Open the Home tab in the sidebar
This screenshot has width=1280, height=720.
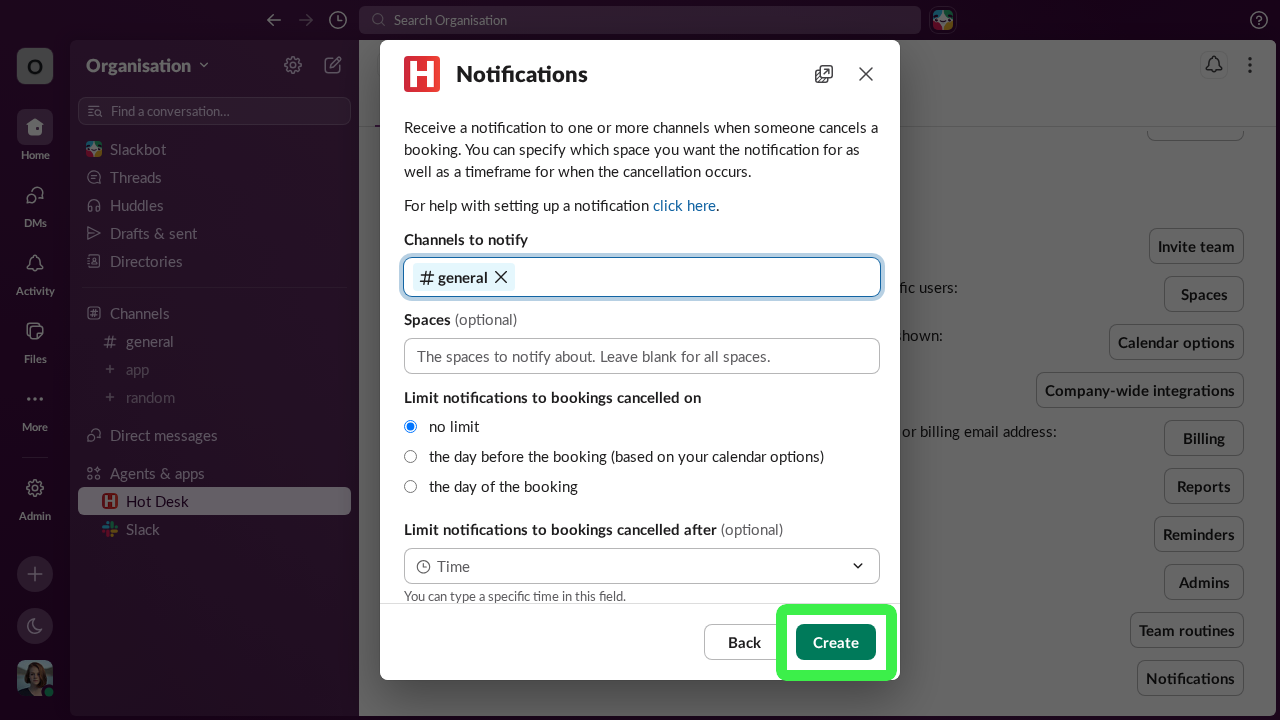point(35,136)
